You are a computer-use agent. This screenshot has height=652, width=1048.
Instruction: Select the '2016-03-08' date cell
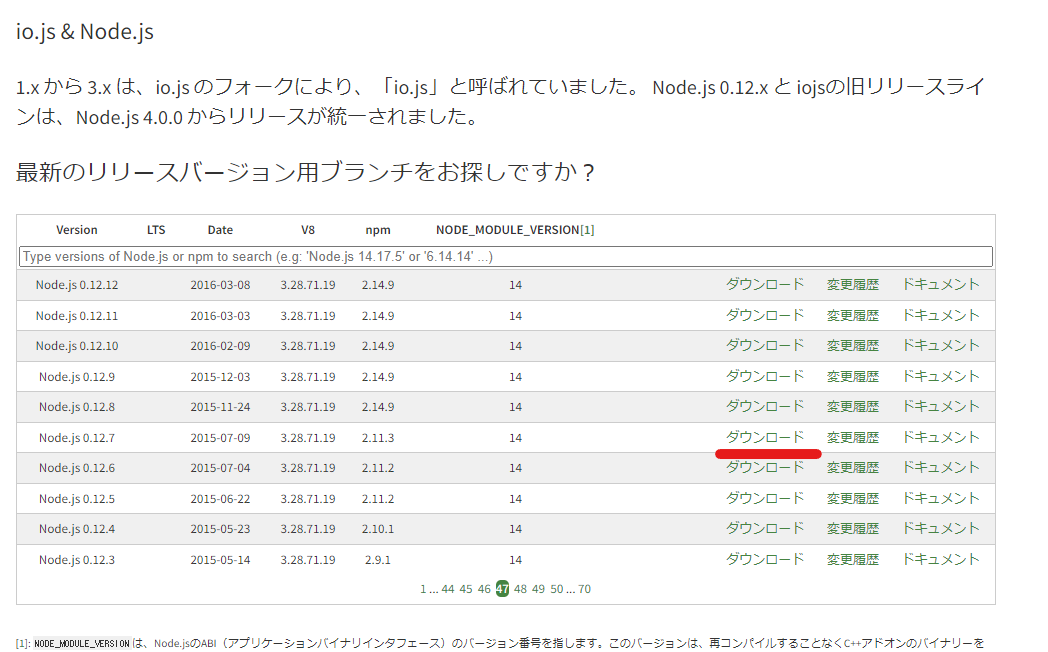point(220,285)
